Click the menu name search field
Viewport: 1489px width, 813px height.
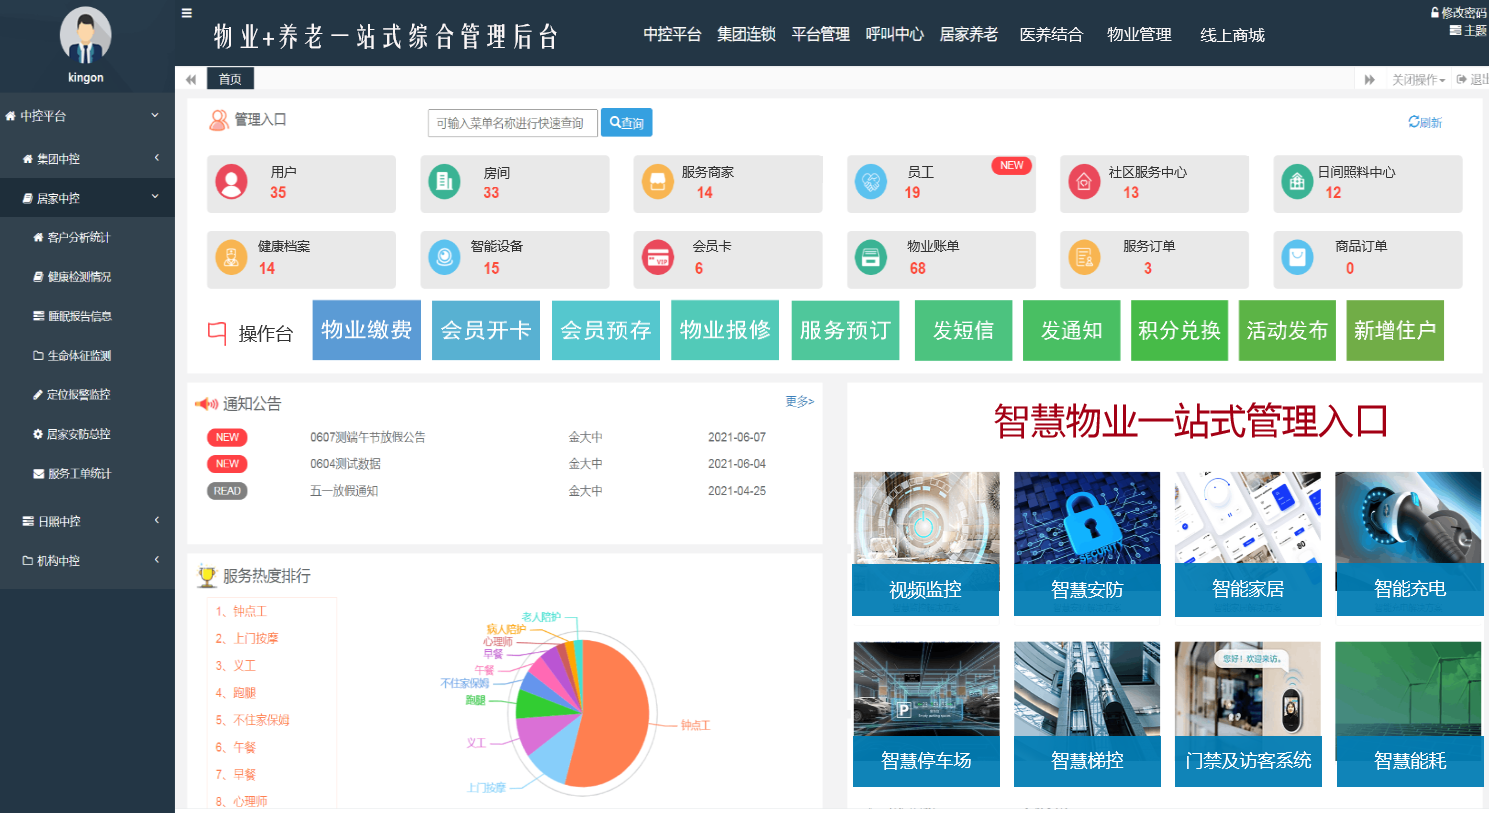point(512,123)
